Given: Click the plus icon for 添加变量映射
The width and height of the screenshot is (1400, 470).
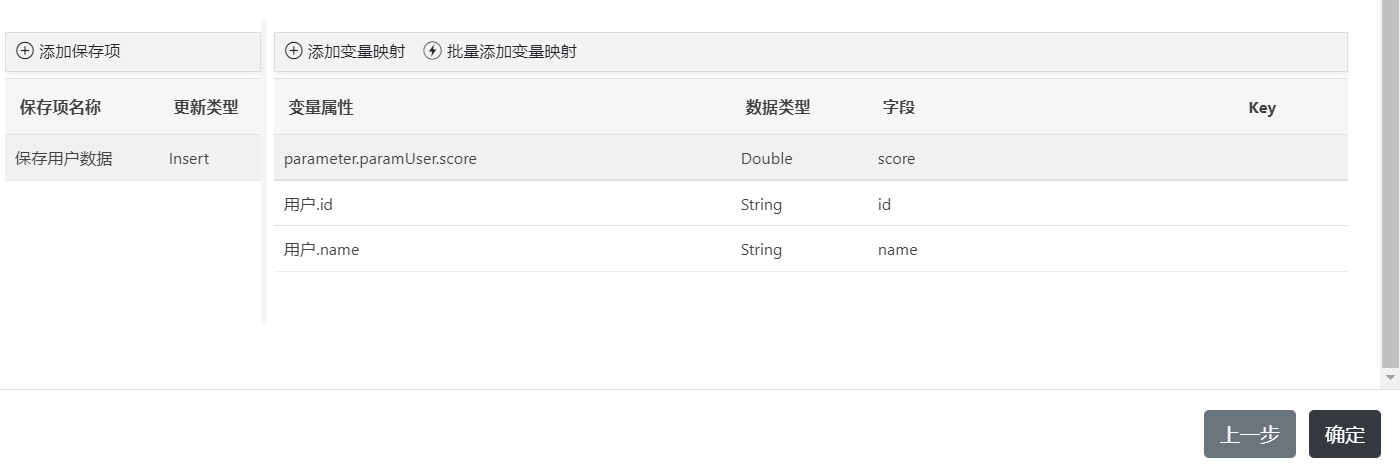Looking at the screenshot, I should click(294, 51).
